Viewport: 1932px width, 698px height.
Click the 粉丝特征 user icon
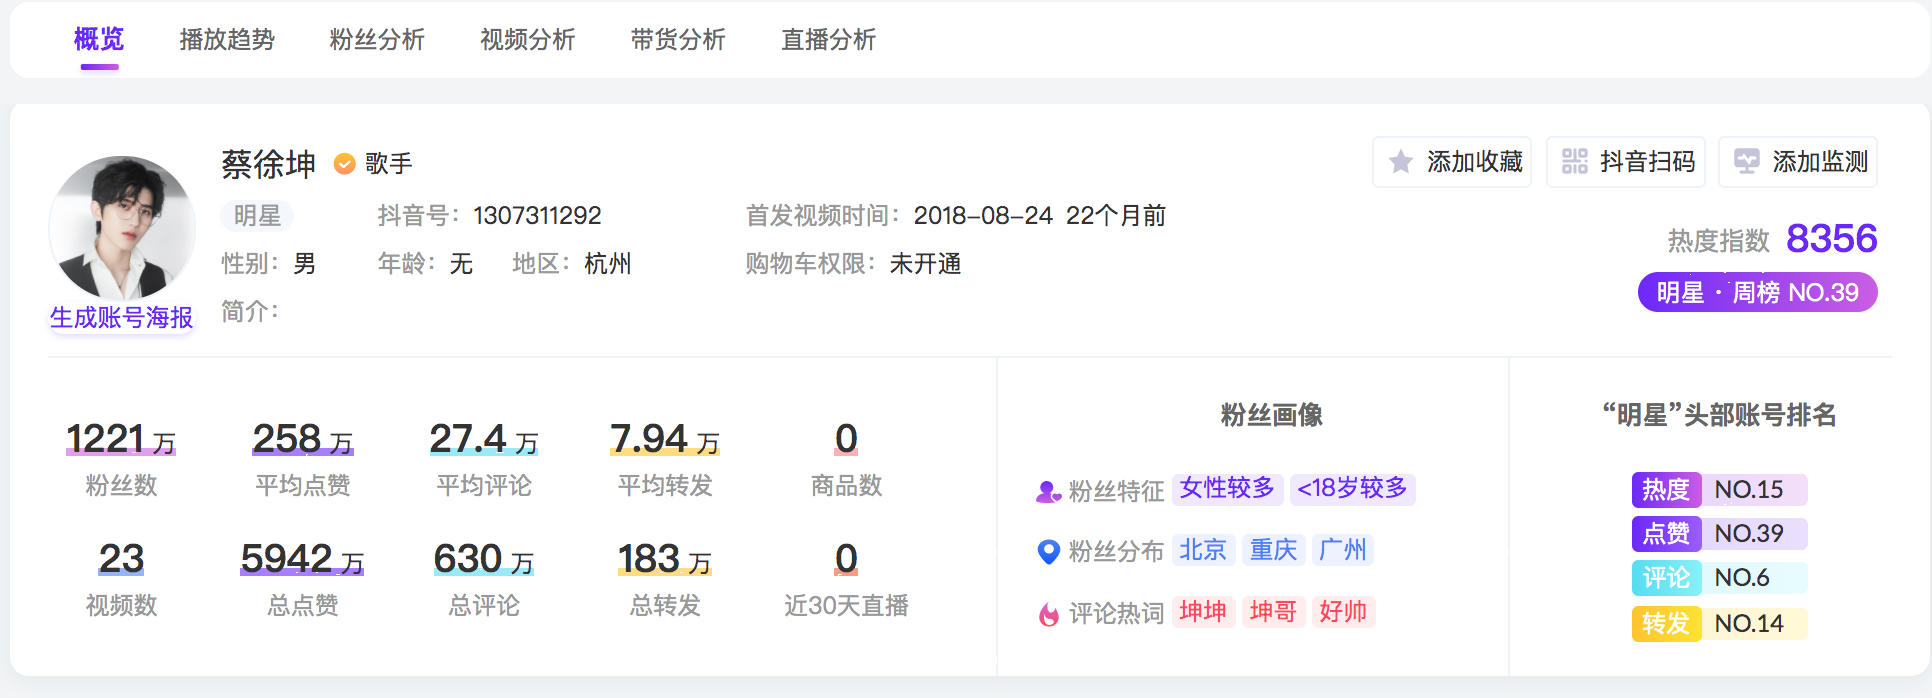[1048, 492]
